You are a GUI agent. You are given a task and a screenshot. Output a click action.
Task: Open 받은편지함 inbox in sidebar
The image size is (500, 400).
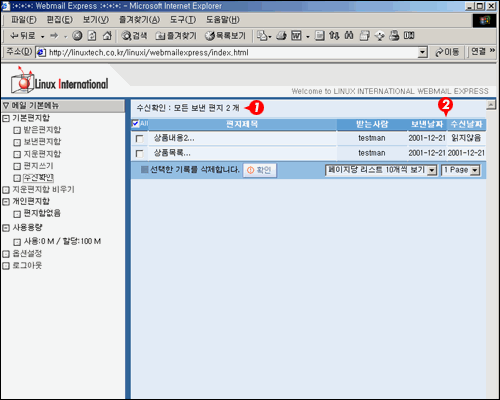point(42,130)
